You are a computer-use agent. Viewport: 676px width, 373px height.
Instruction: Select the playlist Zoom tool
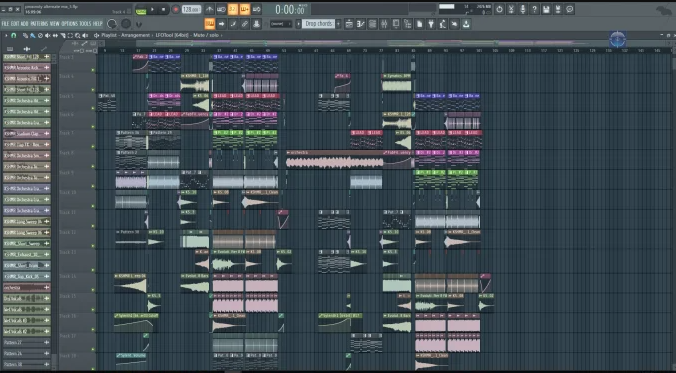click(x=78, y=35)
